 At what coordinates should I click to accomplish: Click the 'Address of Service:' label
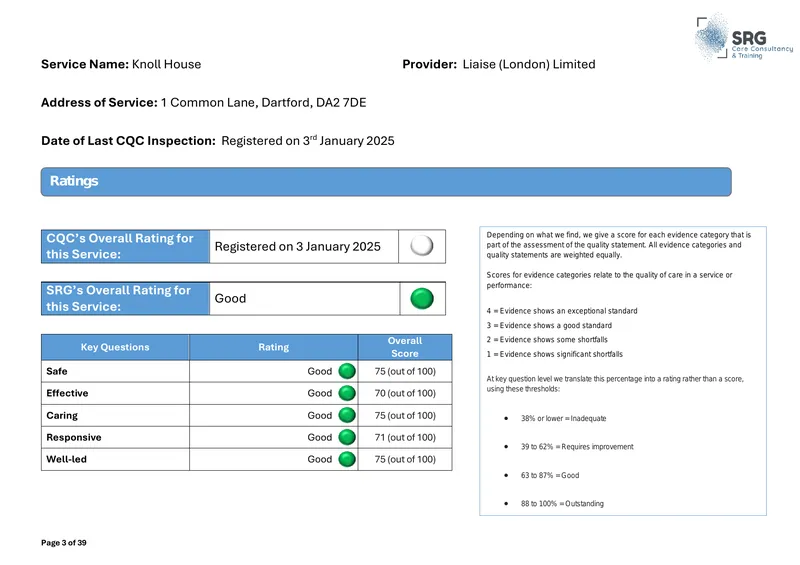pos(99,103)
